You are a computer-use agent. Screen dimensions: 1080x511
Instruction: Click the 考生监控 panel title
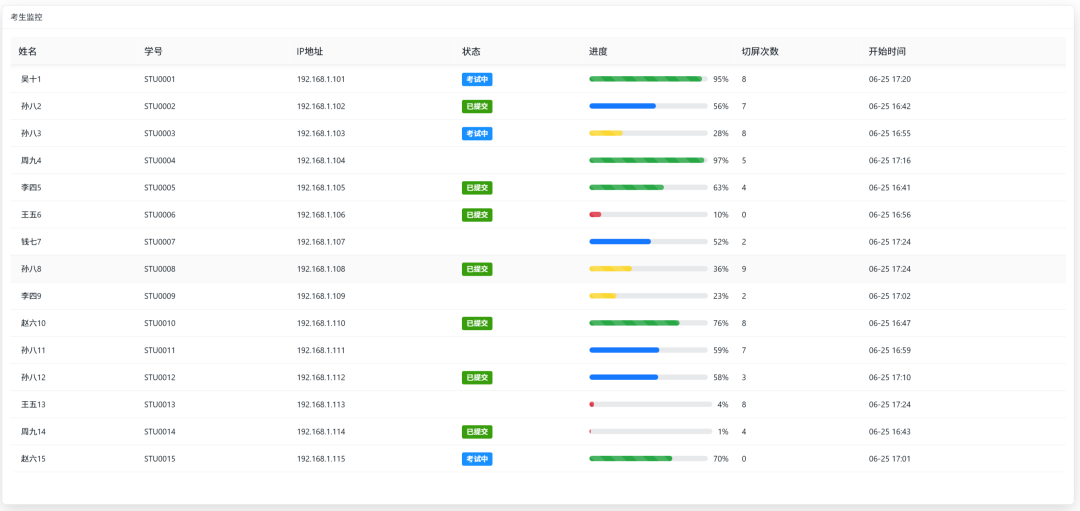pos(27,17)
